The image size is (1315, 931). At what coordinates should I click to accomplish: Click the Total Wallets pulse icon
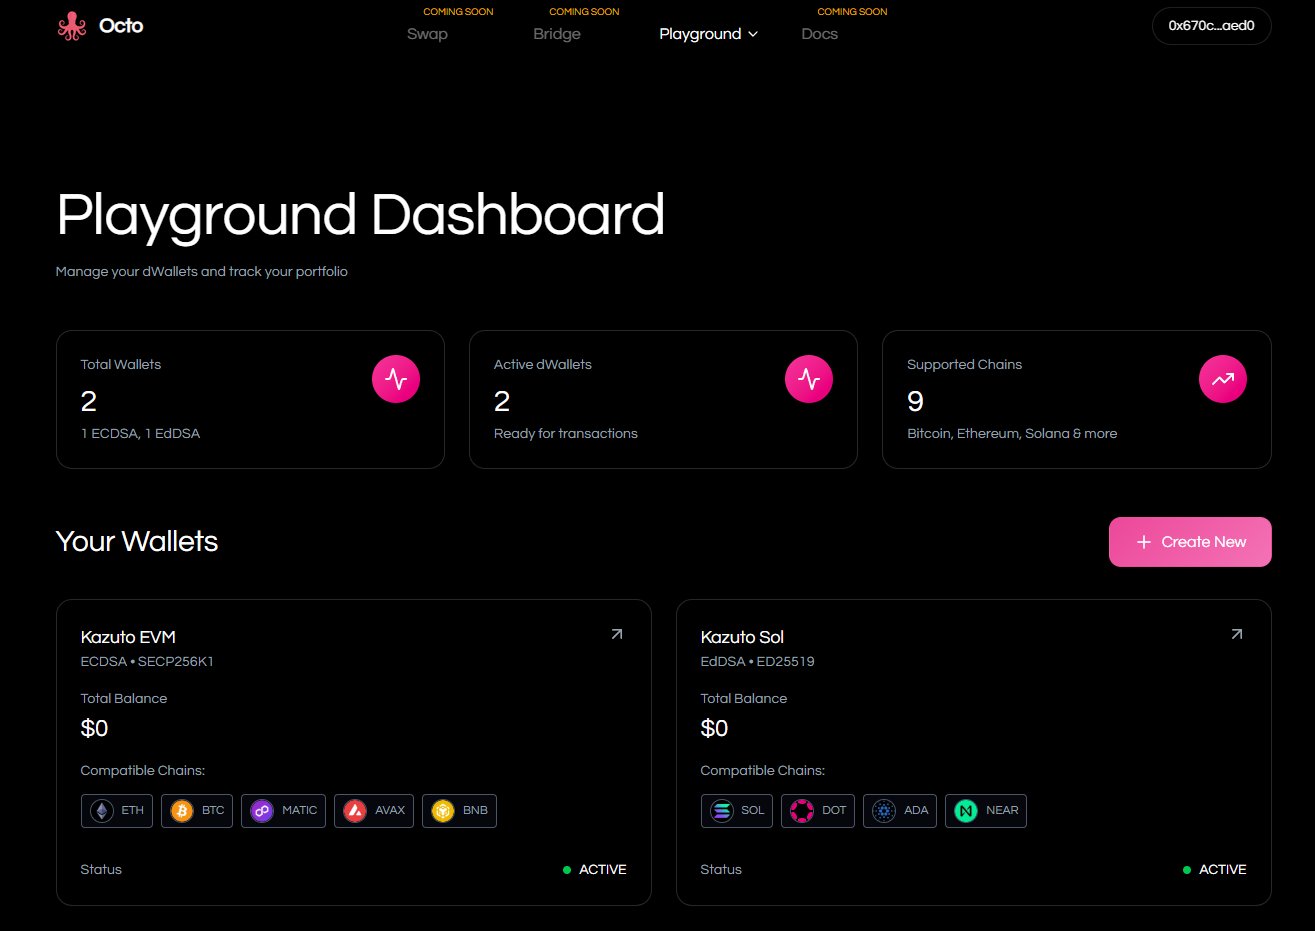point(396,380)
